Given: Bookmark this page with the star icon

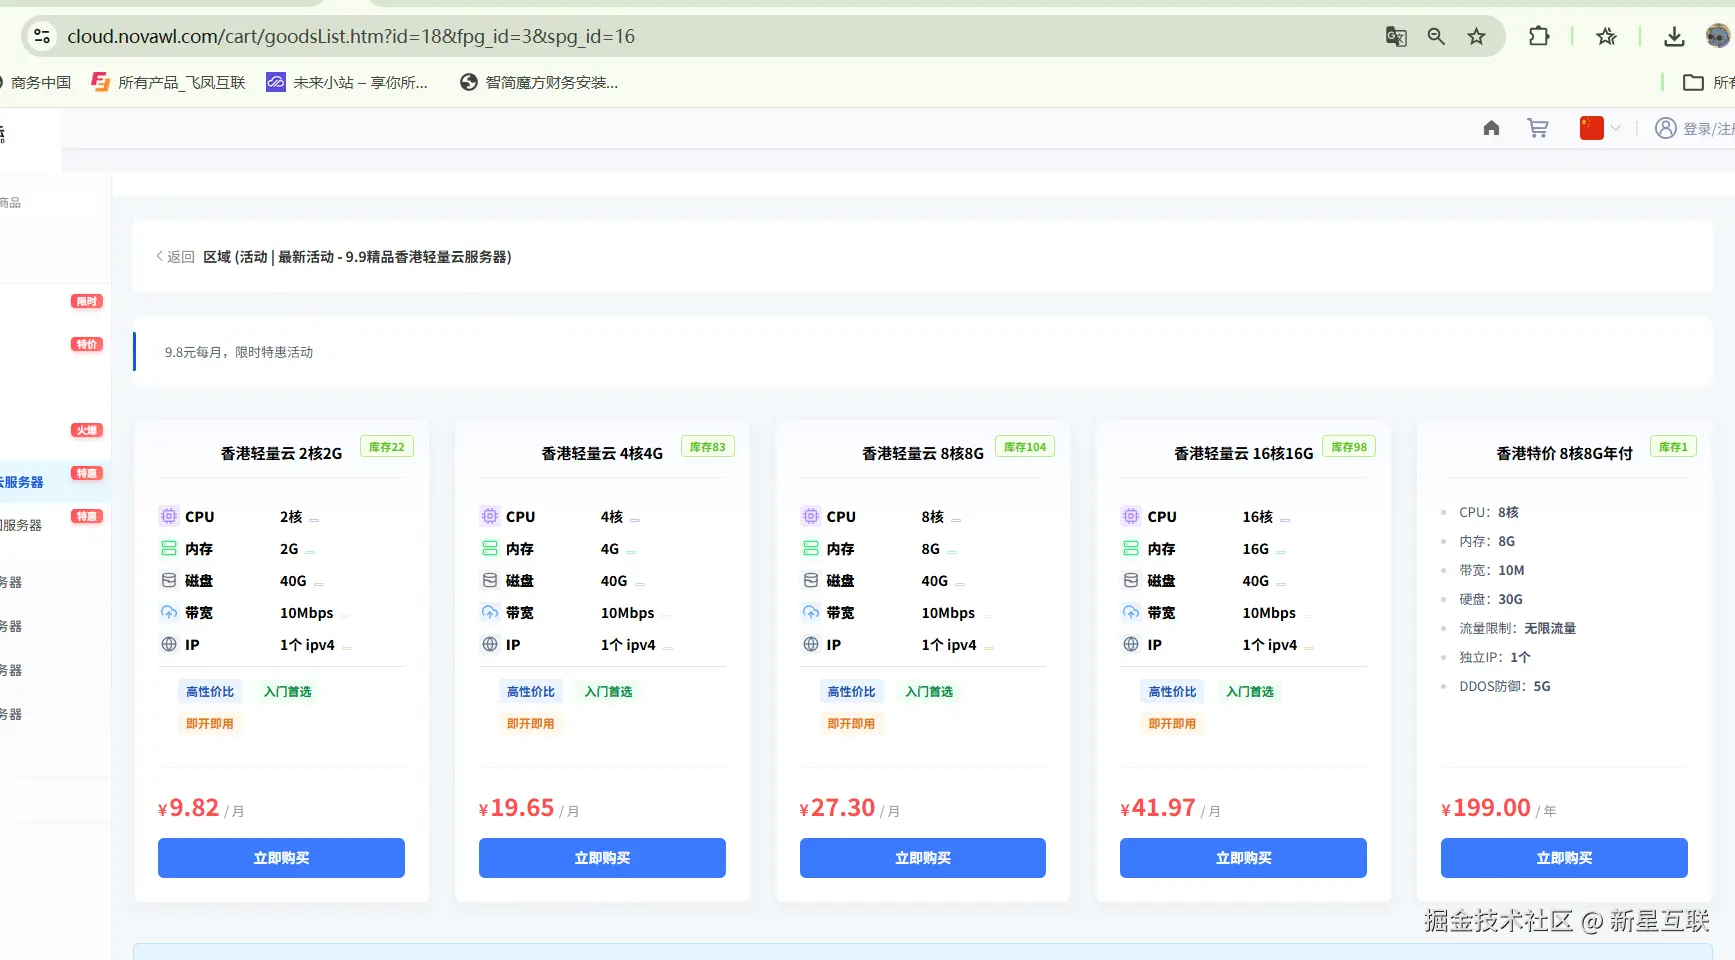Looking at the screenshot, I should 1476,37.
